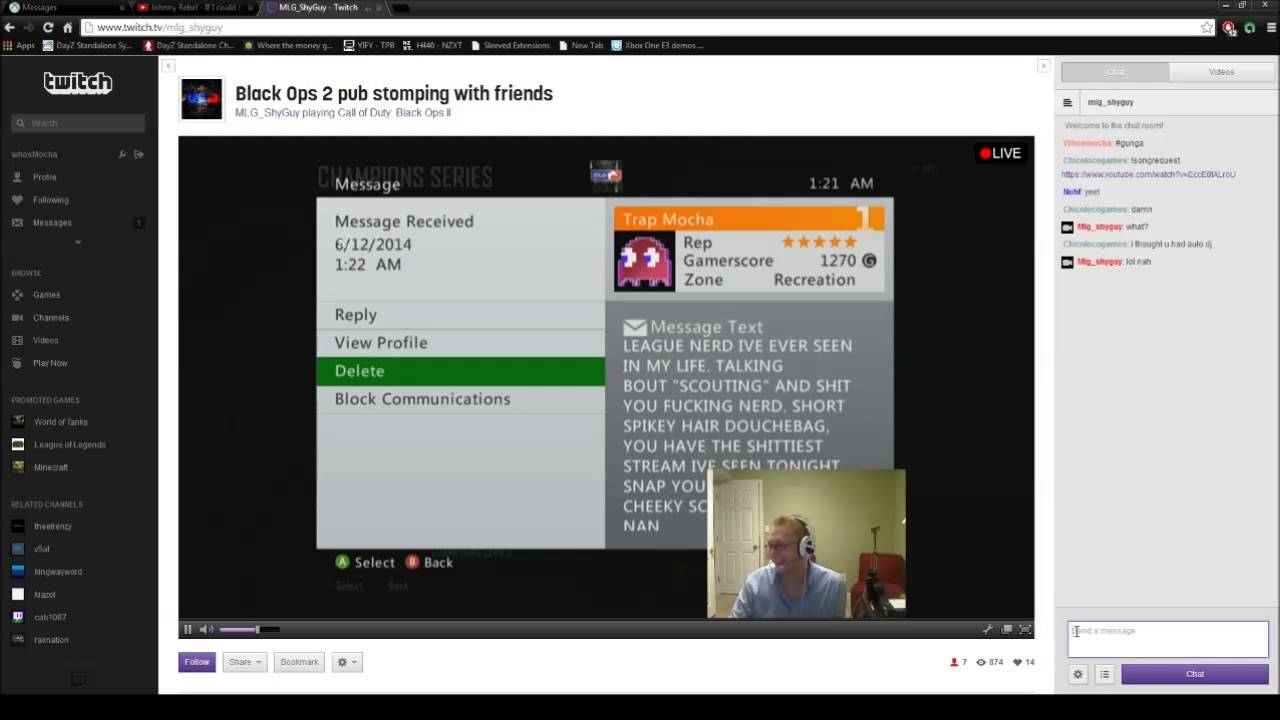
Task: Expand the sidebar user menu arrow
Action: pyautogui.click(x=78, y=242)
